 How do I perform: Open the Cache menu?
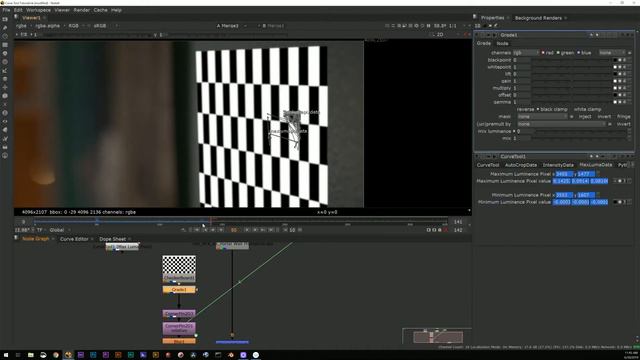[x=100, y=10]
